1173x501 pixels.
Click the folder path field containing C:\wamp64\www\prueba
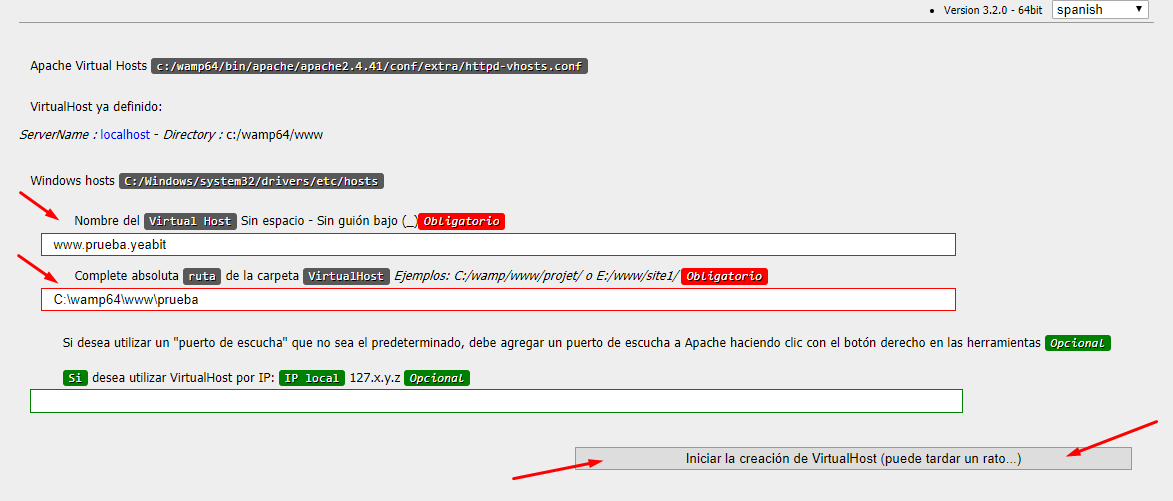pos(498,300)
